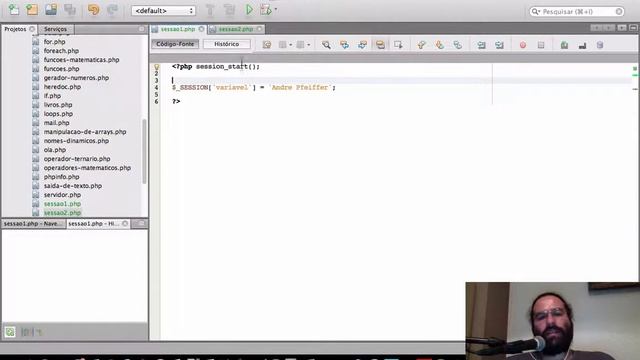Minimize the Projetos panel group
The height and width of the screenshot is (360, 640).
[142, 29]
